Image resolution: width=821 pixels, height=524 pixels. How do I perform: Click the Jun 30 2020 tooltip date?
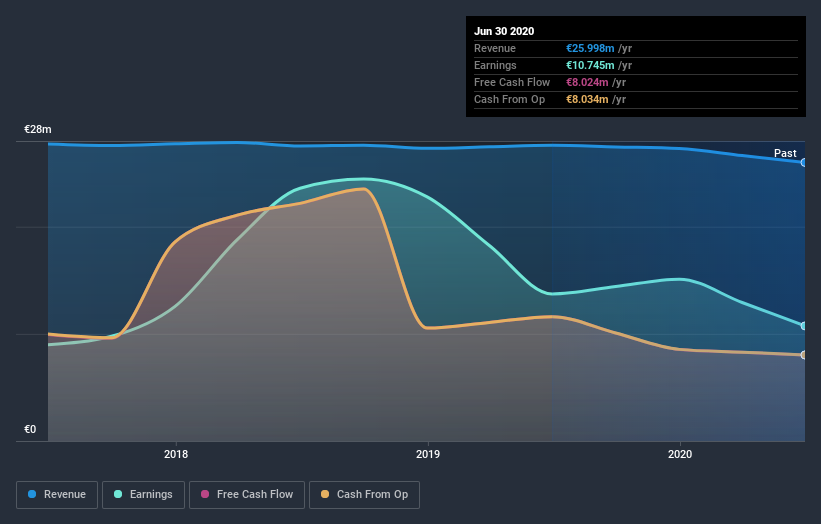tap(504, 31)
